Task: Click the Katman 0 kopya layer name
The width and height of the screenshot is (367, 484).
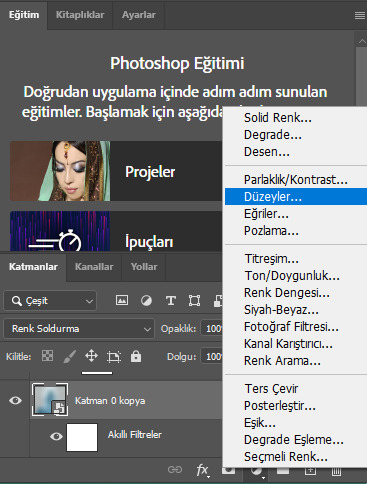Action: click(x=110, y=400)
